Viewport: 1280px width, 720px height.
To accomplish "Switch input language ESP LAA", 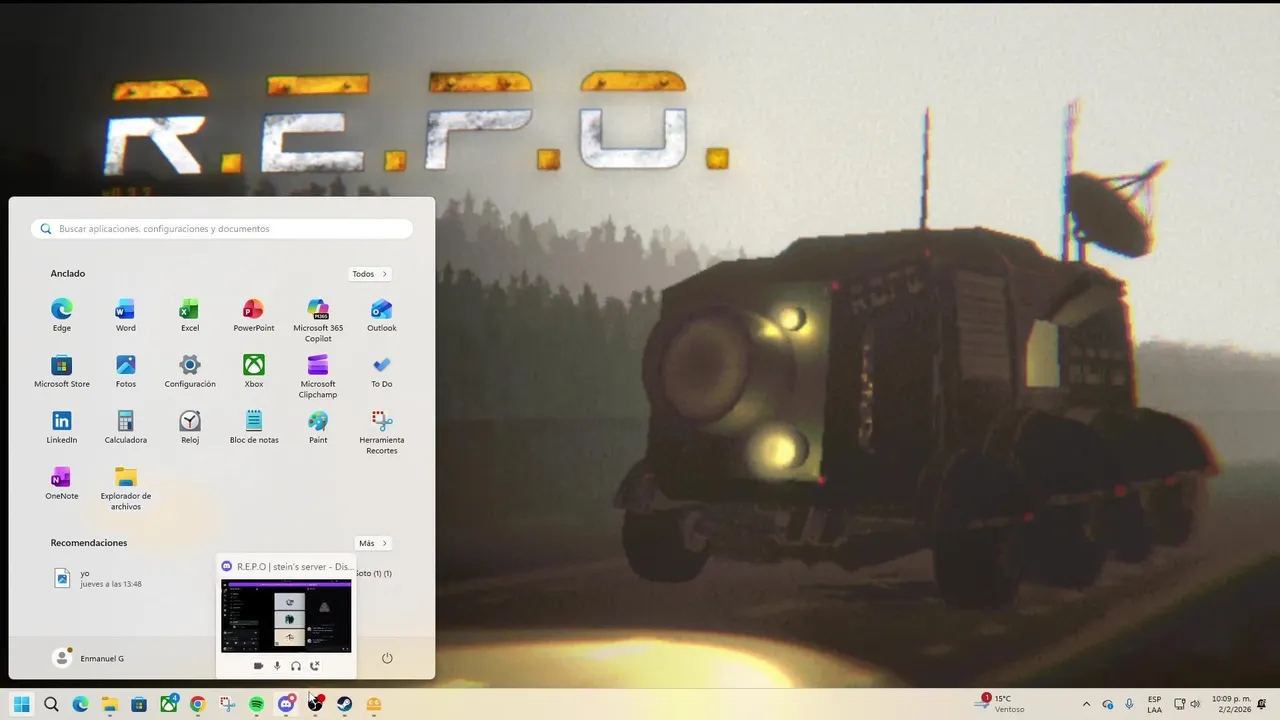I will coord(1154,704).
